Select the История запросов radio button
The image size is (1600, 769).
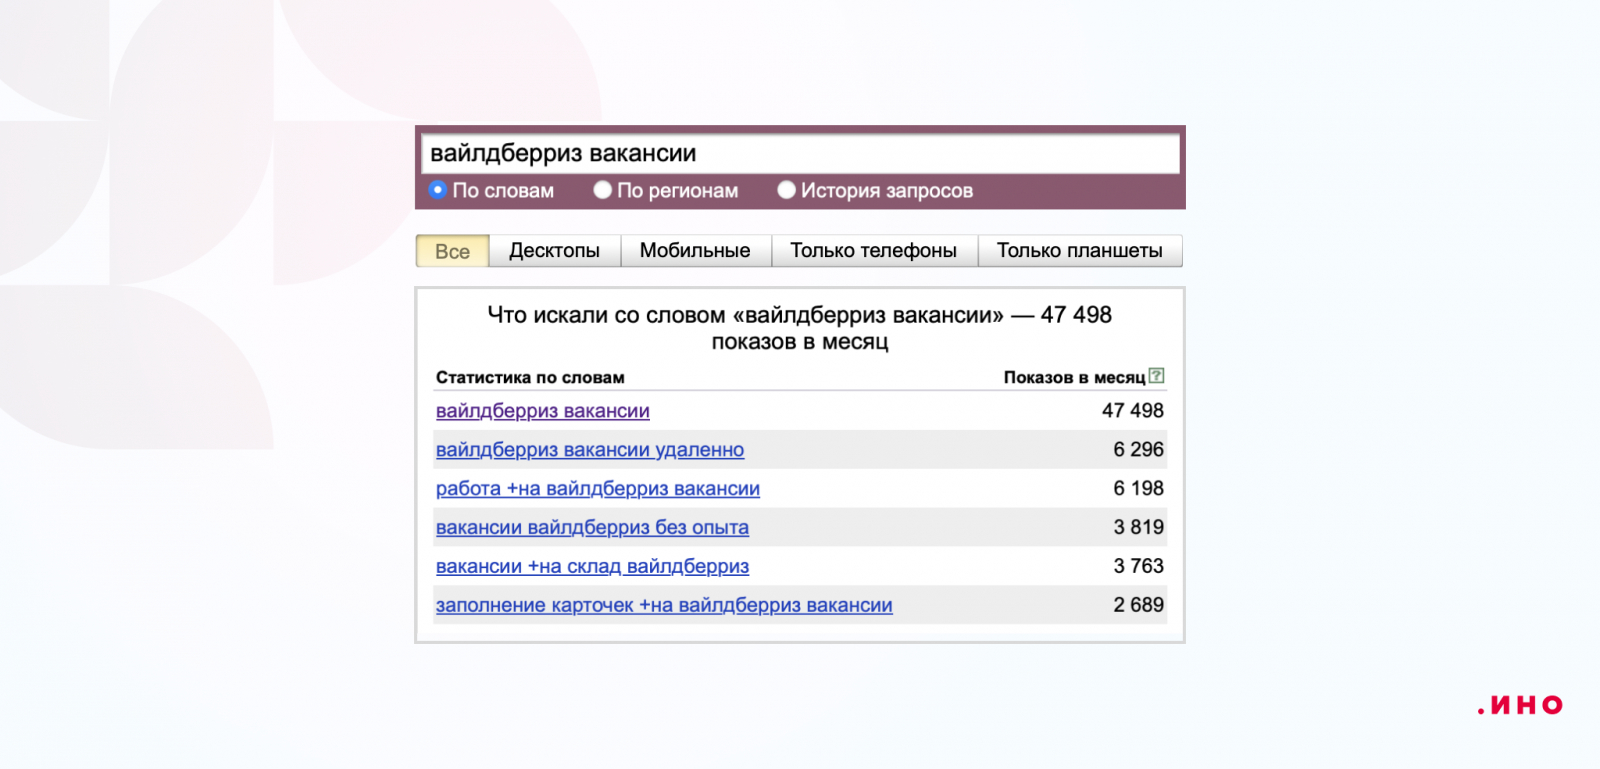[786, 190]
